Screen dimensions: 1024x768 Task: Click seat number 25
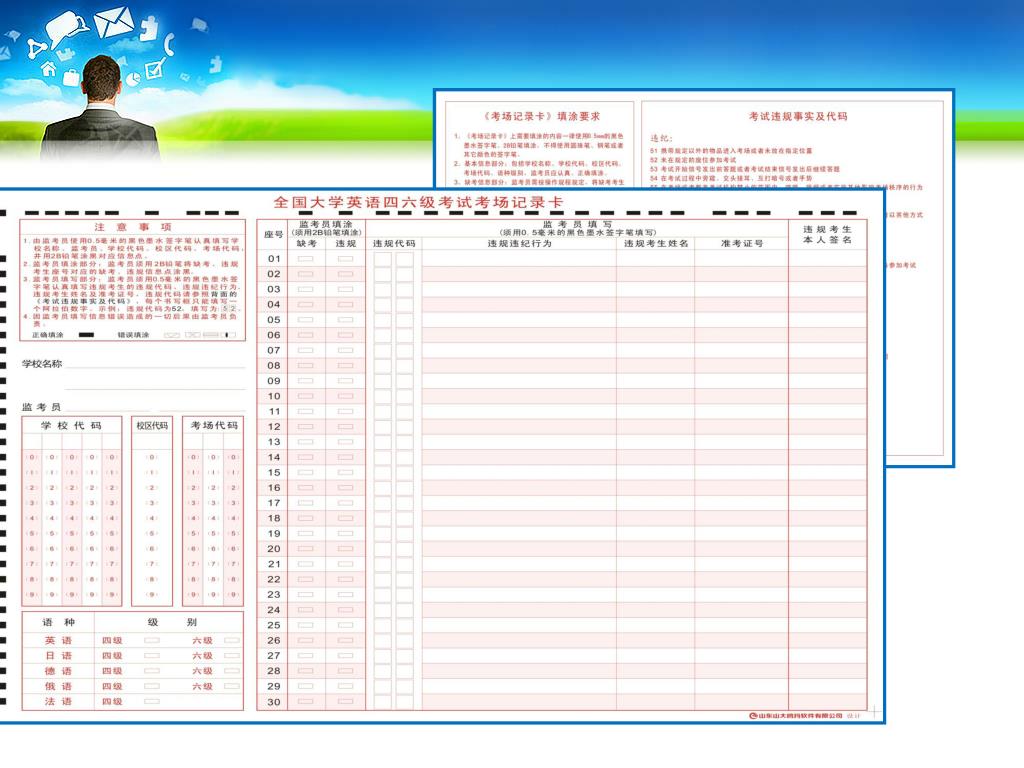click(274, 626)
